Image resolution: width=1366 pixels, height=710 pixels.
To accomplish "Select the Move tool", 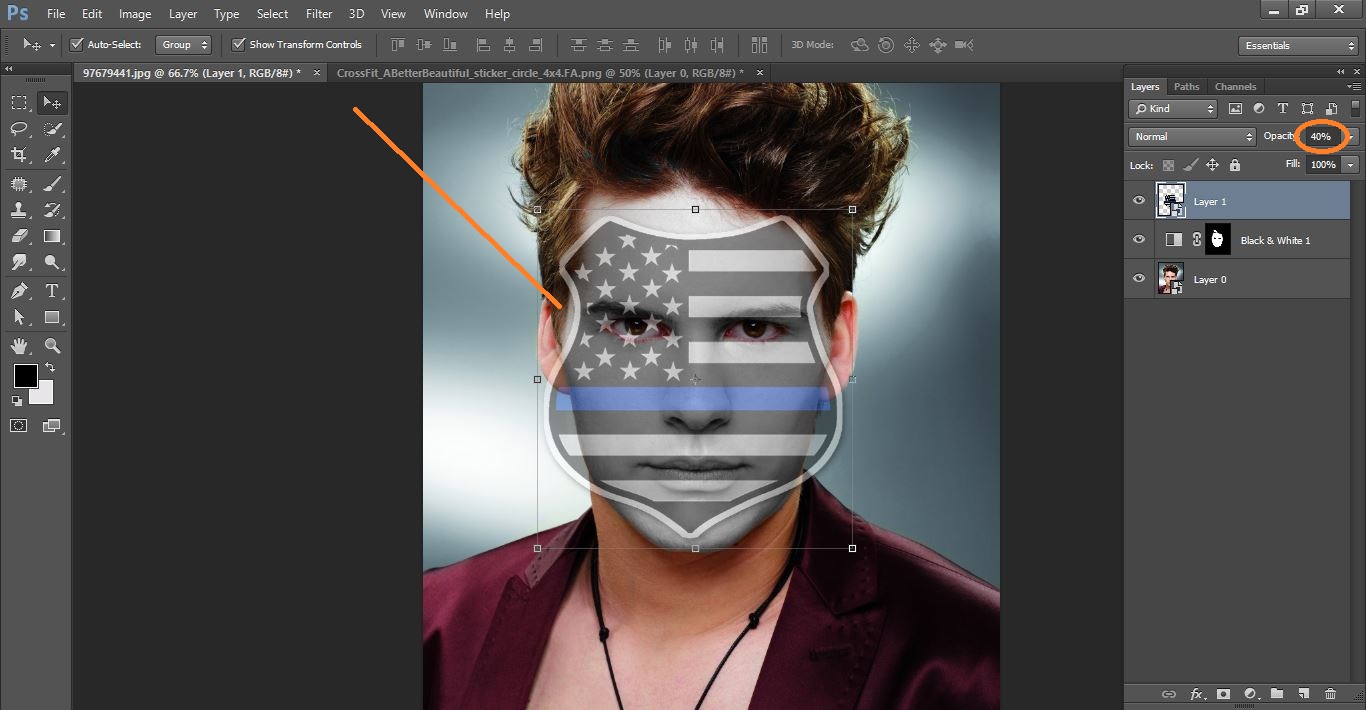I will pyautogui.click(x=52, y=101).
